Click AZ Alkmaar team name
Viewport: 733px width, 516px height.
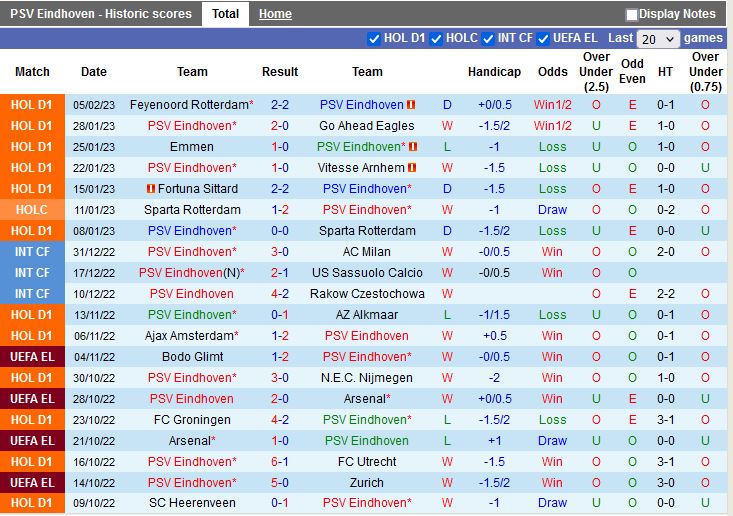[367, 315]
